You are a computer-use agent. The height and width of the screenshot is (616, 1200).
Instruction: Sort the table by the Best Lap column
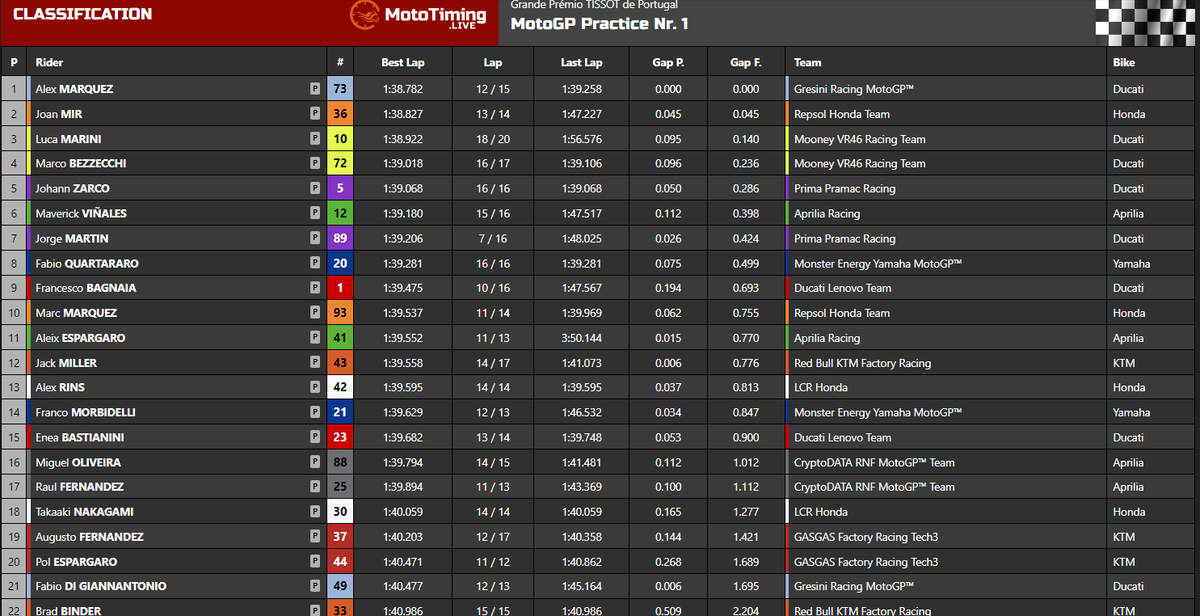click(404, 62)
